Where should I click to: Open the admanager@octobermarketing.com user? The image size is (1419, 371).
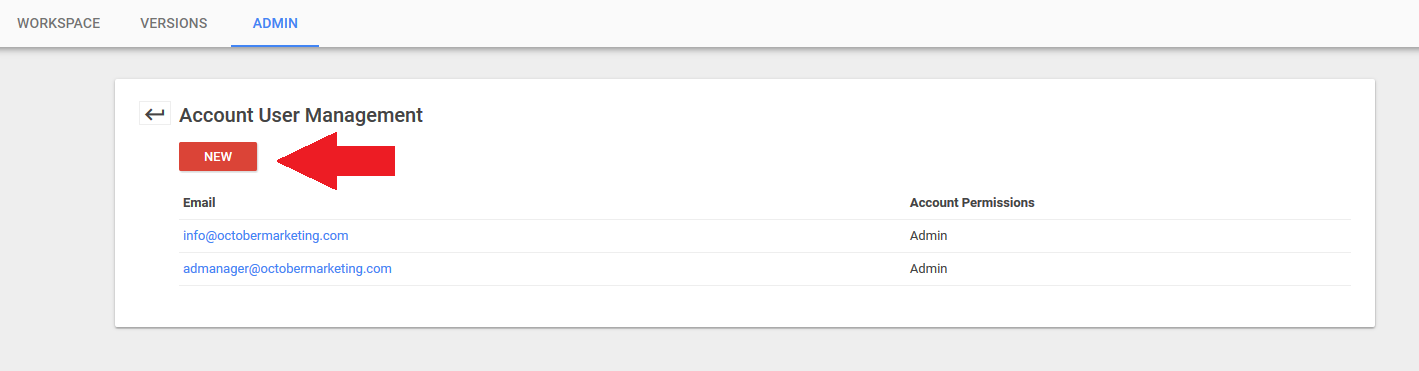point(287,269)
